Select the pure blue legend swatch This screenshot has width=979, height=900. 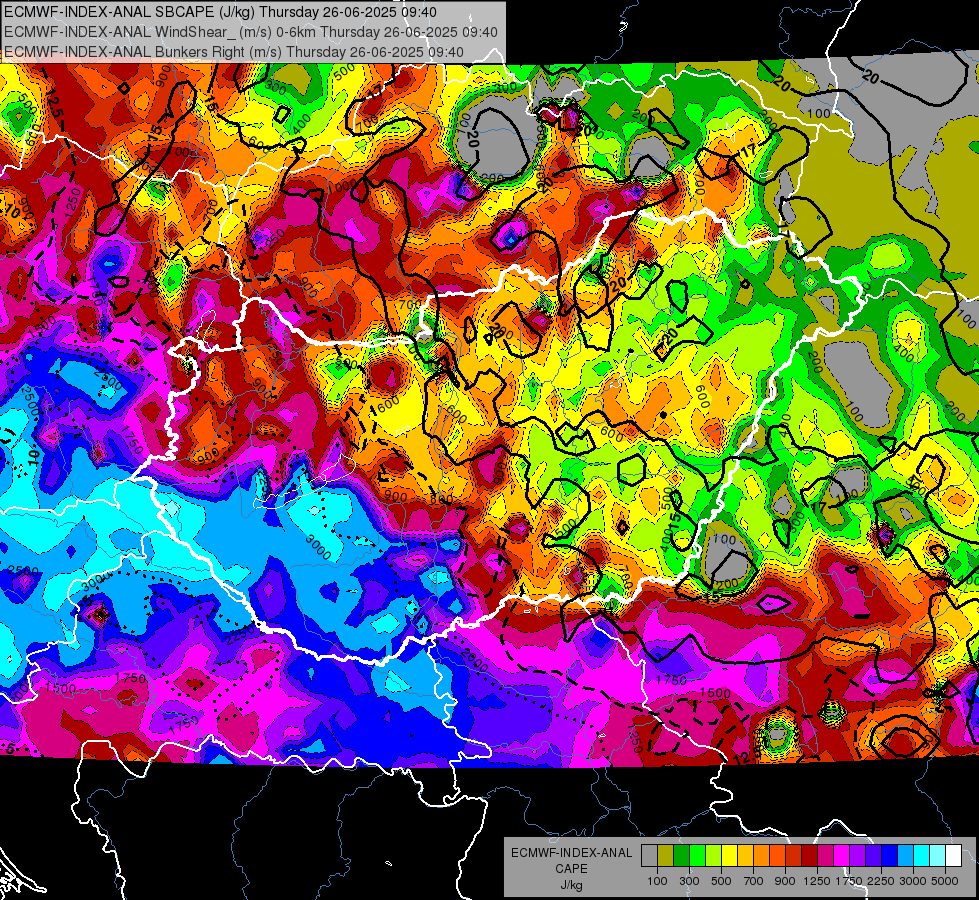coord(889,856)
